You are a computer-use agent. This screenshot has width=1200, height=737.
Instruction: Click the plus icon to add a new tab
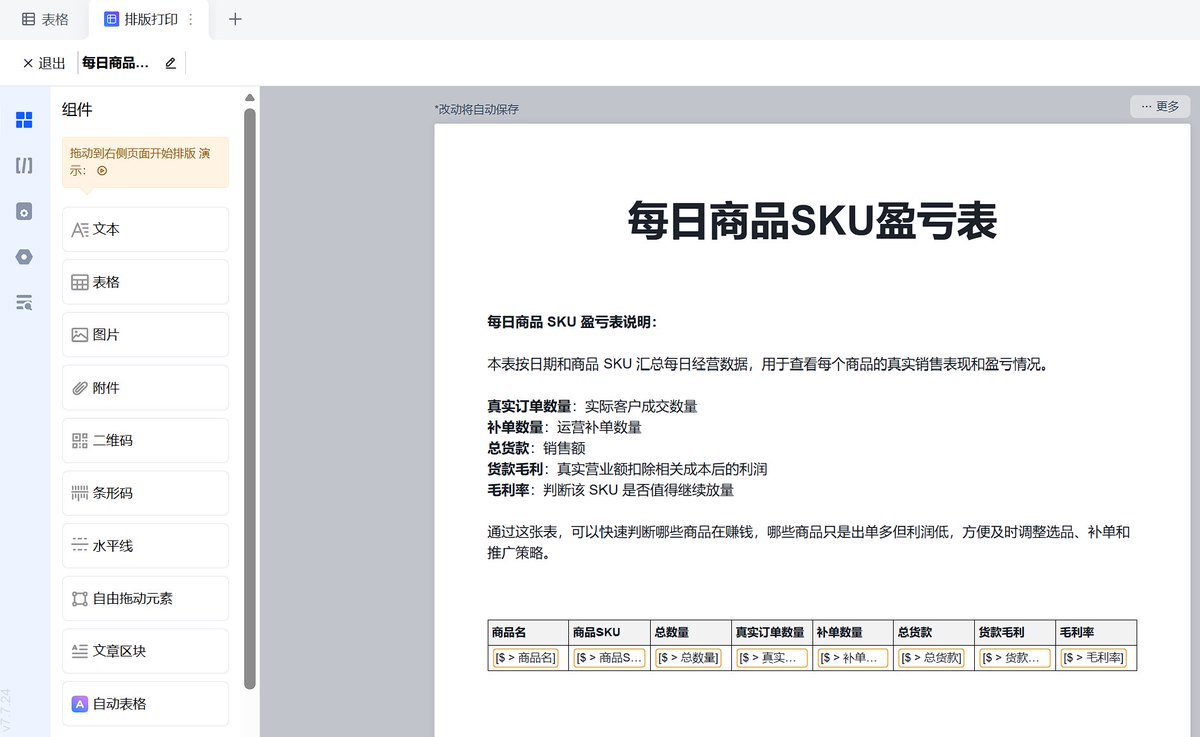click(235, 19)
